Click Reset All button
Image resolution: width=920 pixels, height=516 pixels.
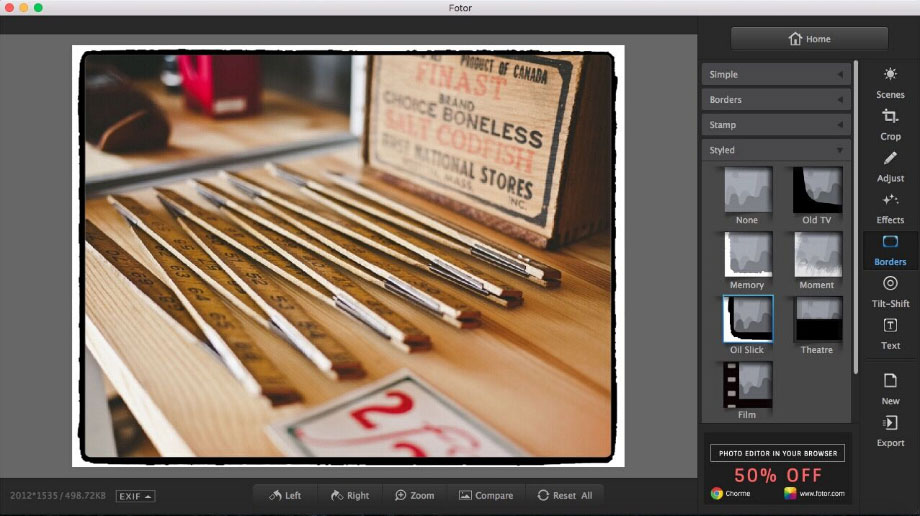564,495
